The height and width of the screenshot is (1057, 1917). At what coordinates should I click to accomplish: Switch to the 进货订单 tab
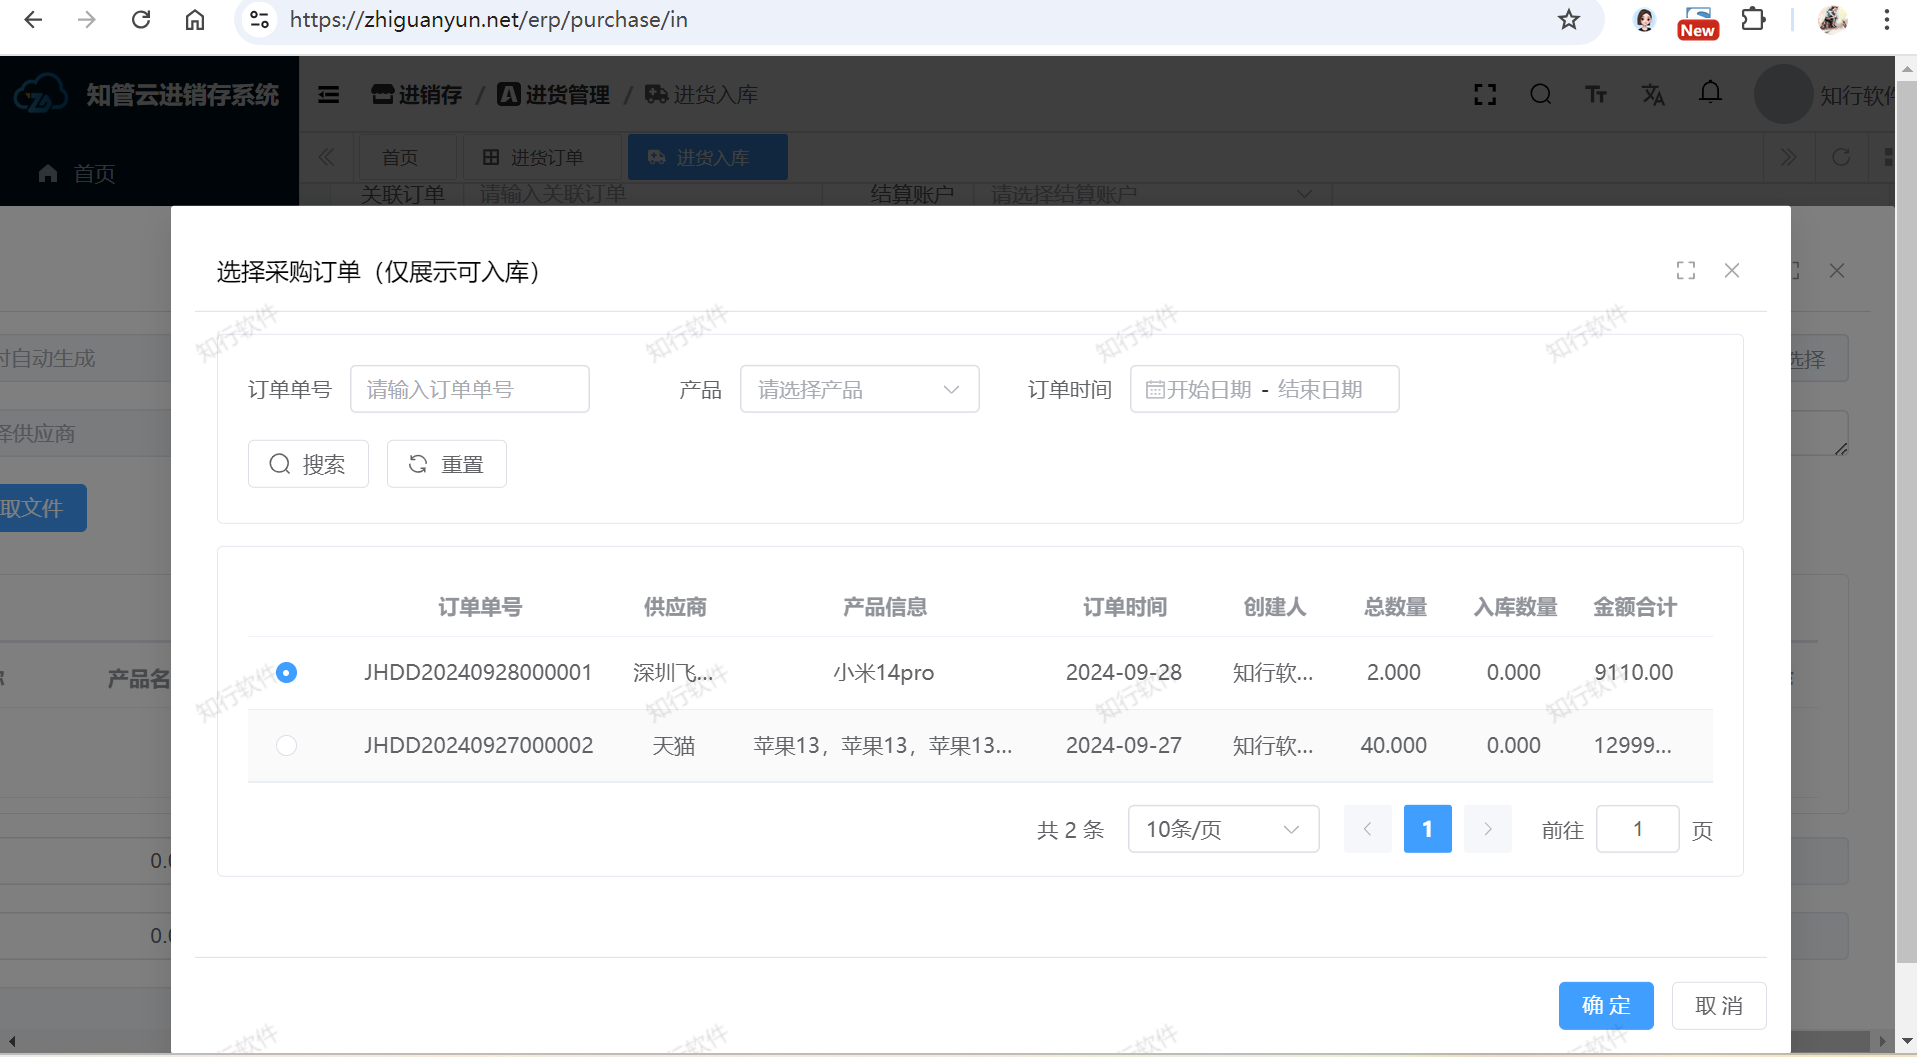click(534, 158)
